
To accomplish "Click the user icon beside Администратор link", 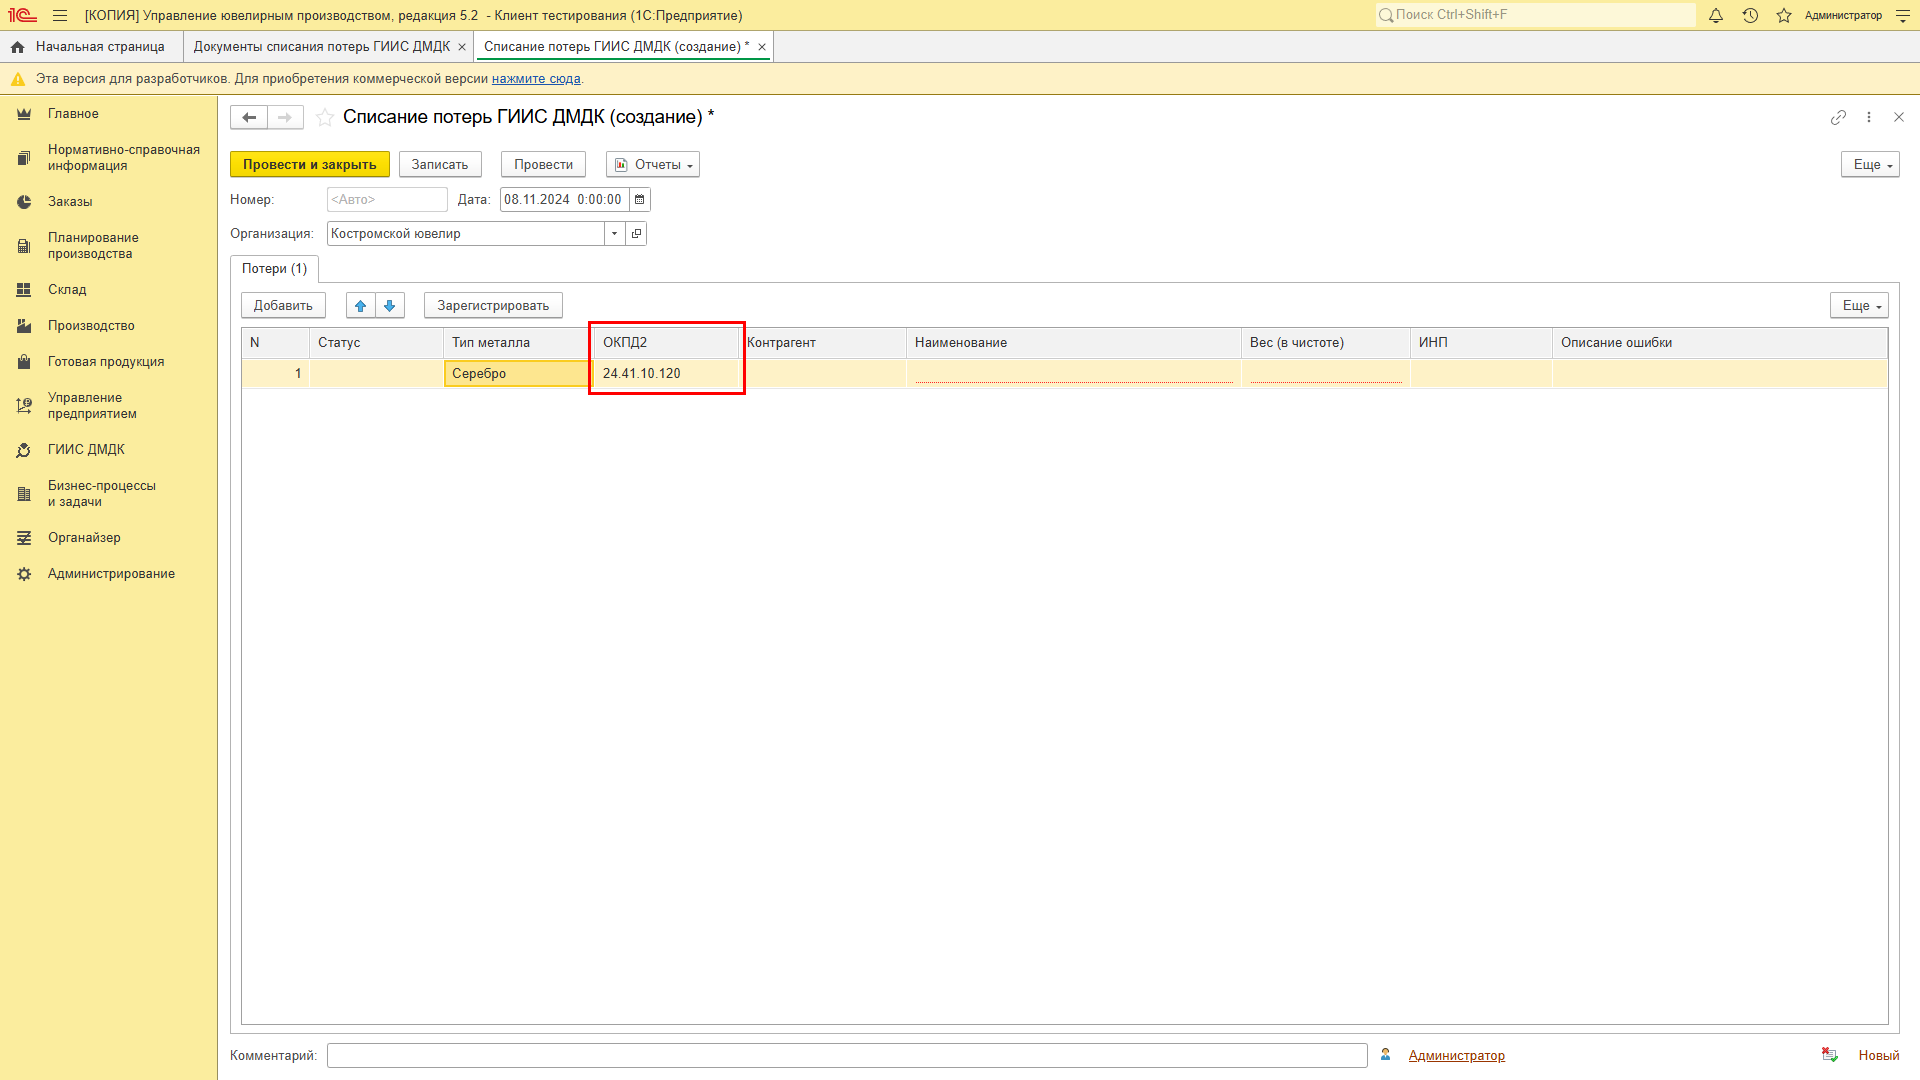I will coord(1386,1055).
